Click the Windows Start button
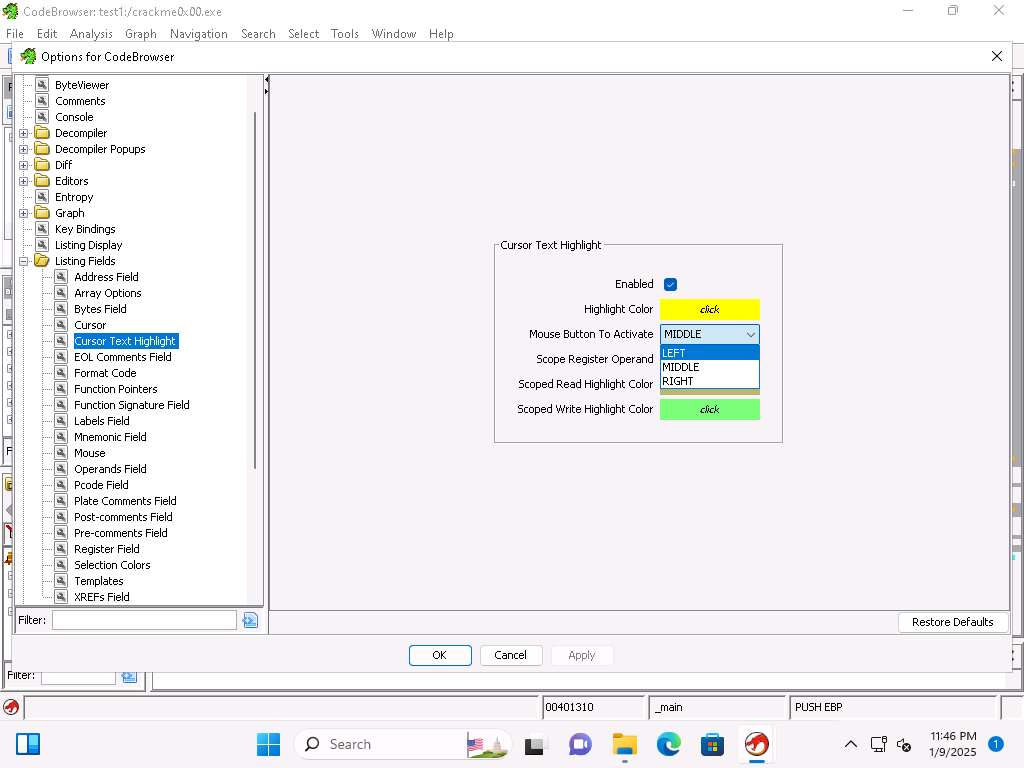Image resolution: width=1024 pixels, height=768 pixels. click(x=268, y=744)
